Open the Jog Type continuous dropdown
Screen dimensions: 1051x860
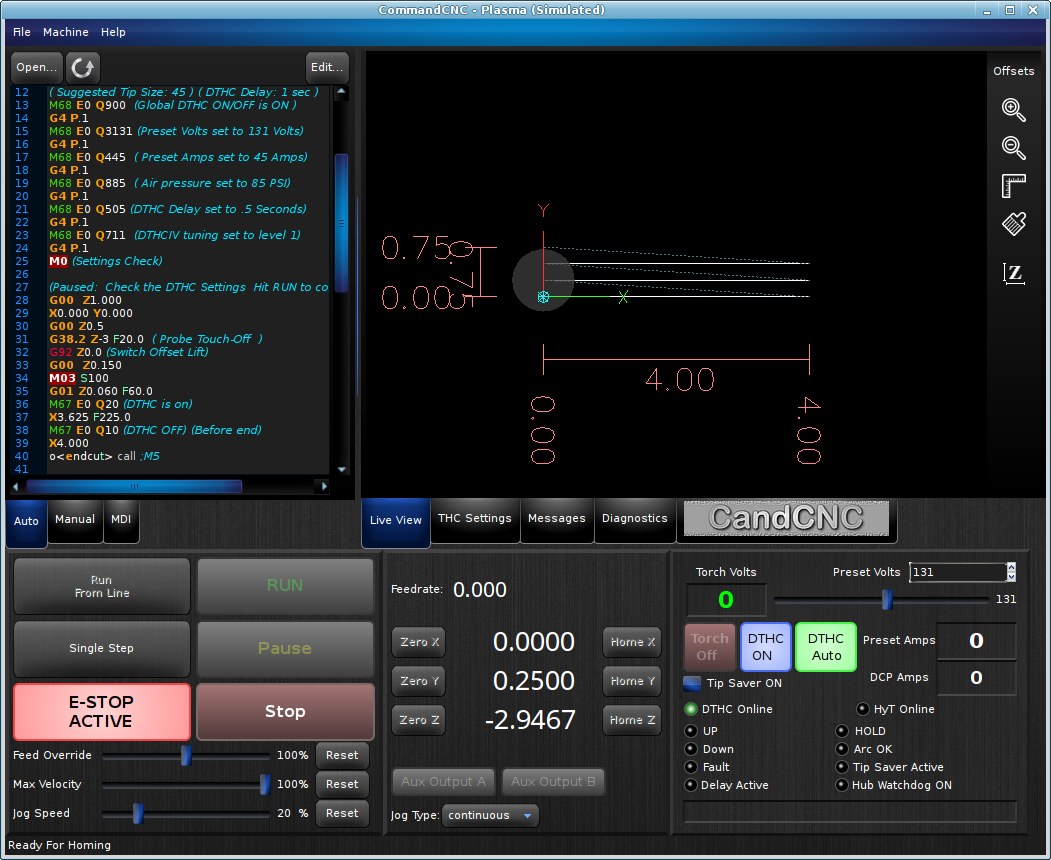[x=490, y=815]
